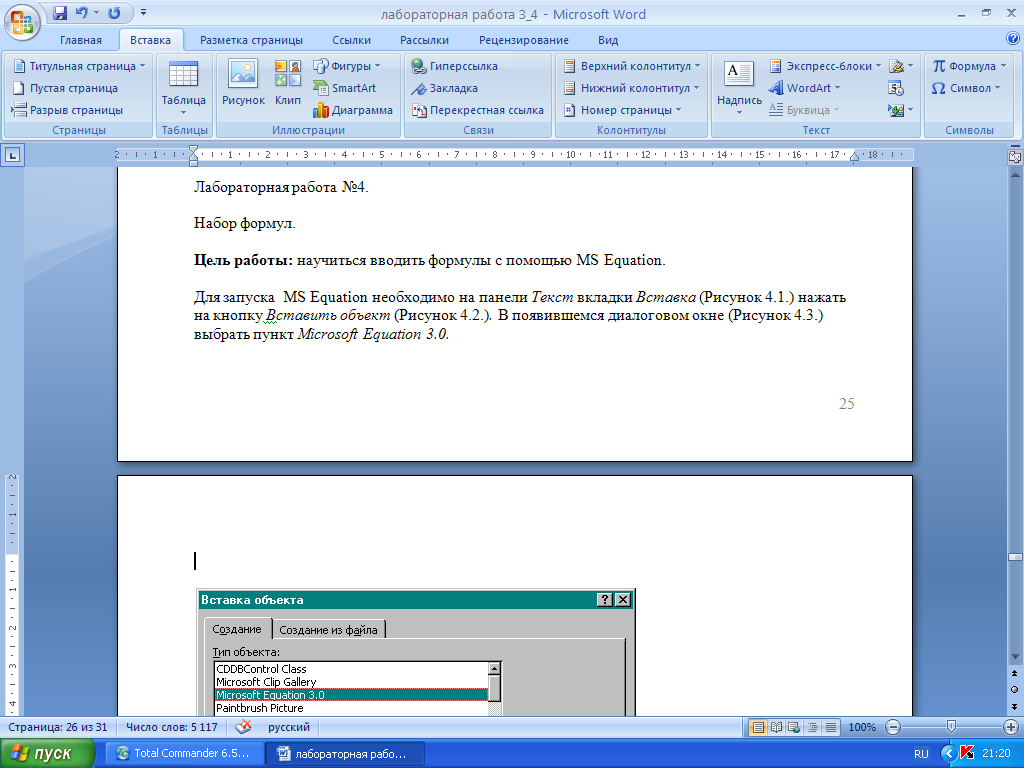
Task: Switch to the Рассылки tab
Action: coord(424,40)
